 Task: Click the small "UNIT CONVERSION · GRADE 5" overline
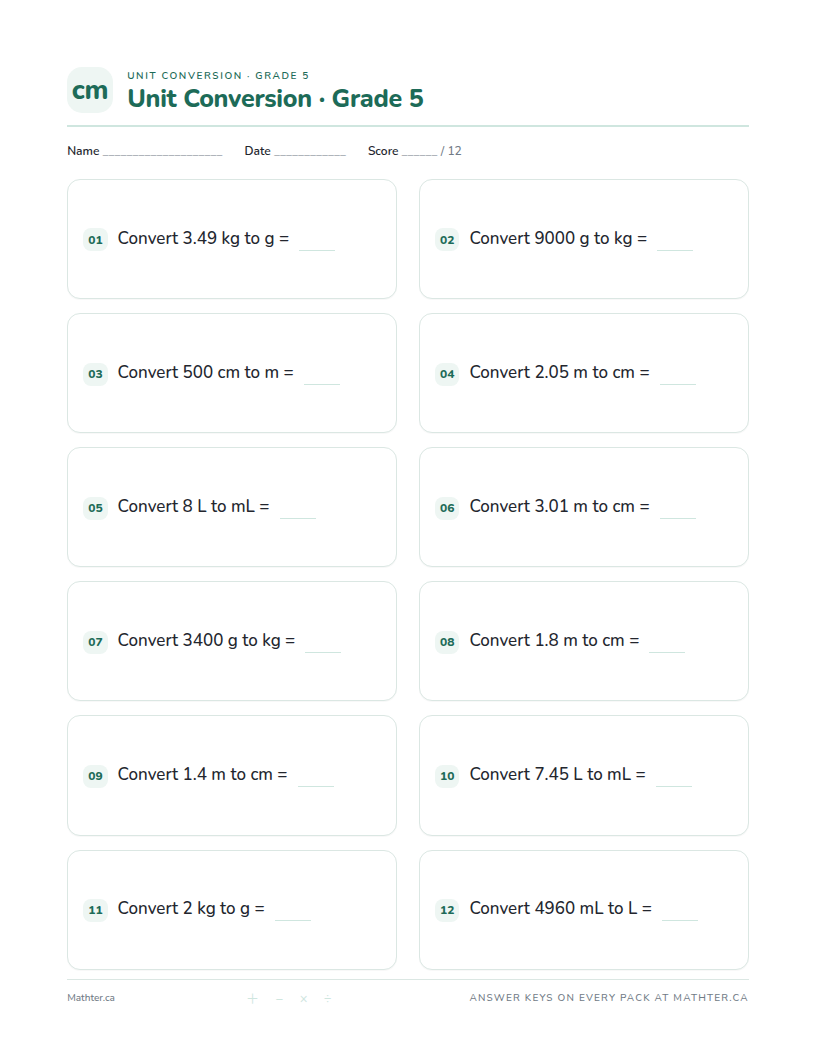coord(218,75)
